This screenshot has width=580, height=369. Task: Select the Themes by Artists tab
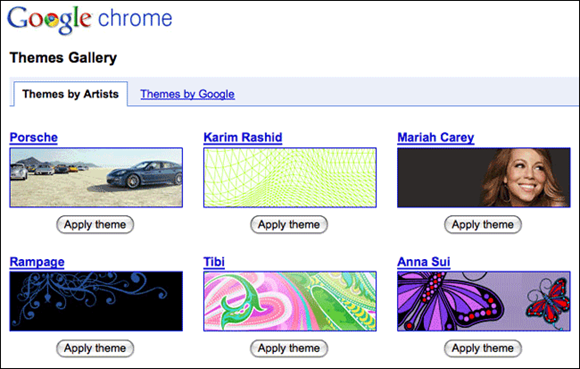pos(71,94)
